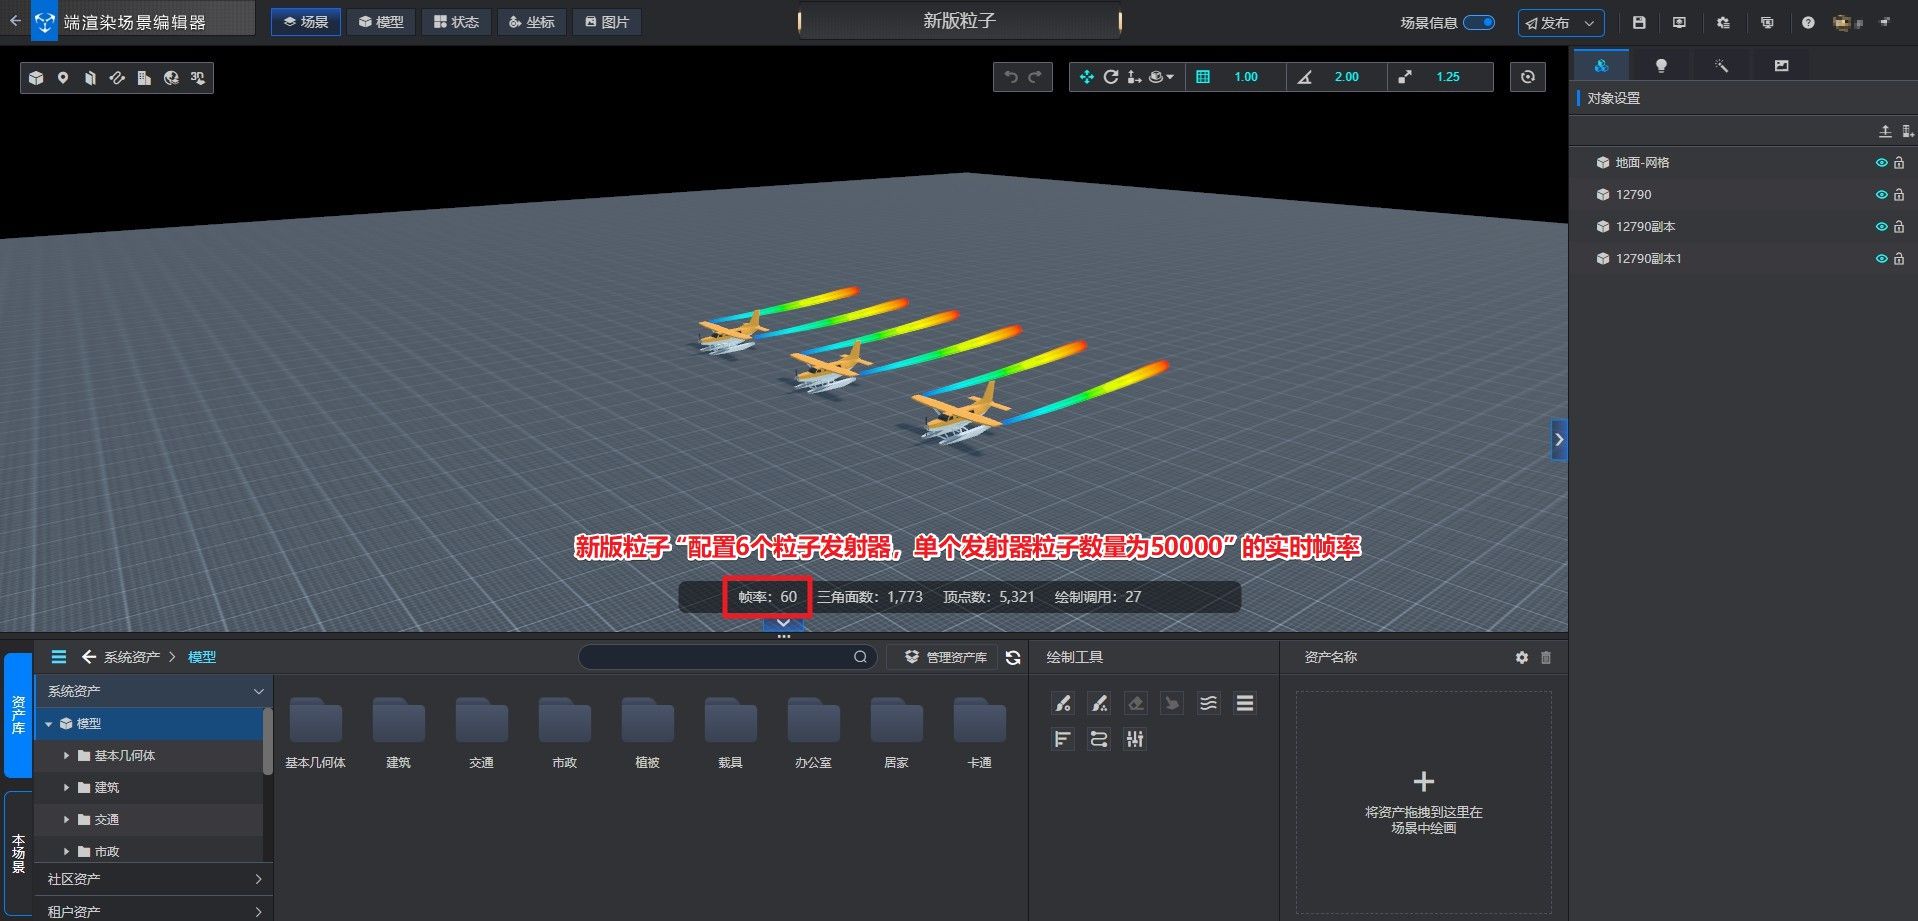Image resolution: width=1918 pixels, height=921 pixels.
Task: Click the sliders adjust drawing tool
Action: (x=1135, y=739)
